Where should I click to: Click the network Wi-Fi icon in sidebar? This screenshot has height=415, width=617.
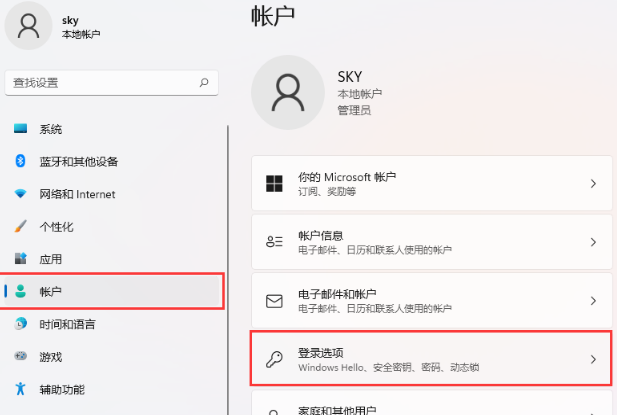20,194
